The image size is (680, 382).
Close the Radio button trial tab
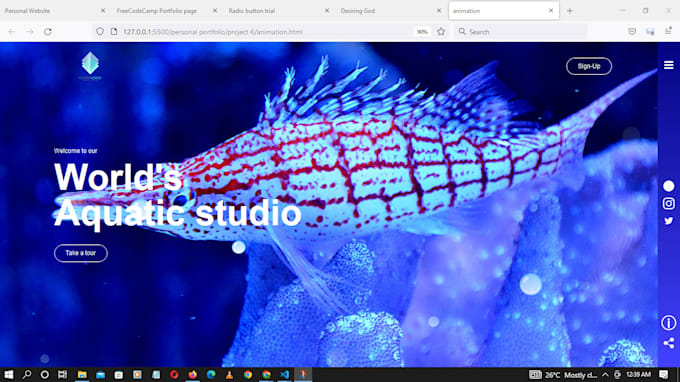(327, 11)
